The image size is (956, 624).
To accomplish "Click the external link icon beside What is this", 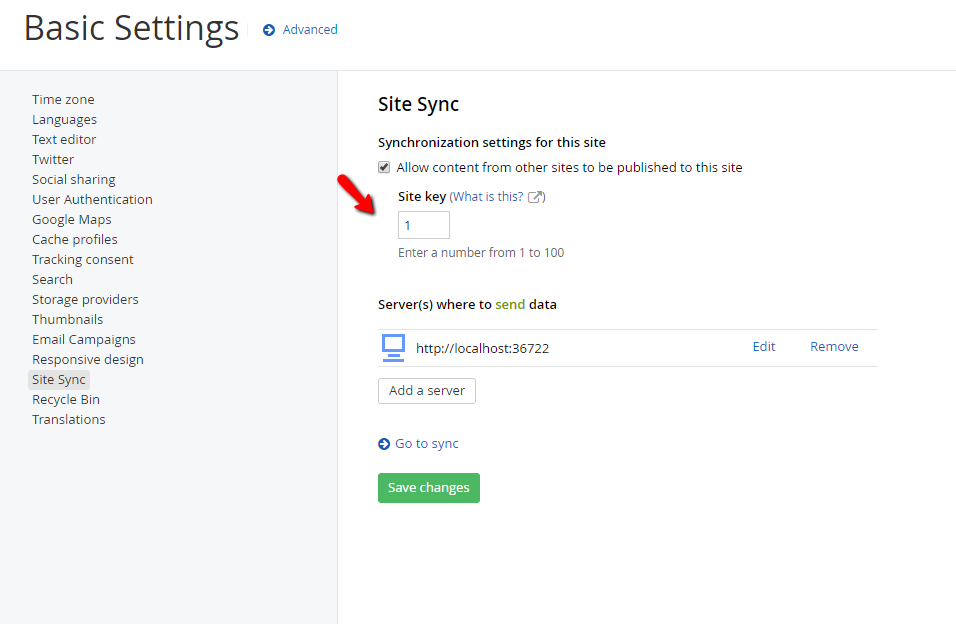I will coord(535,197).
